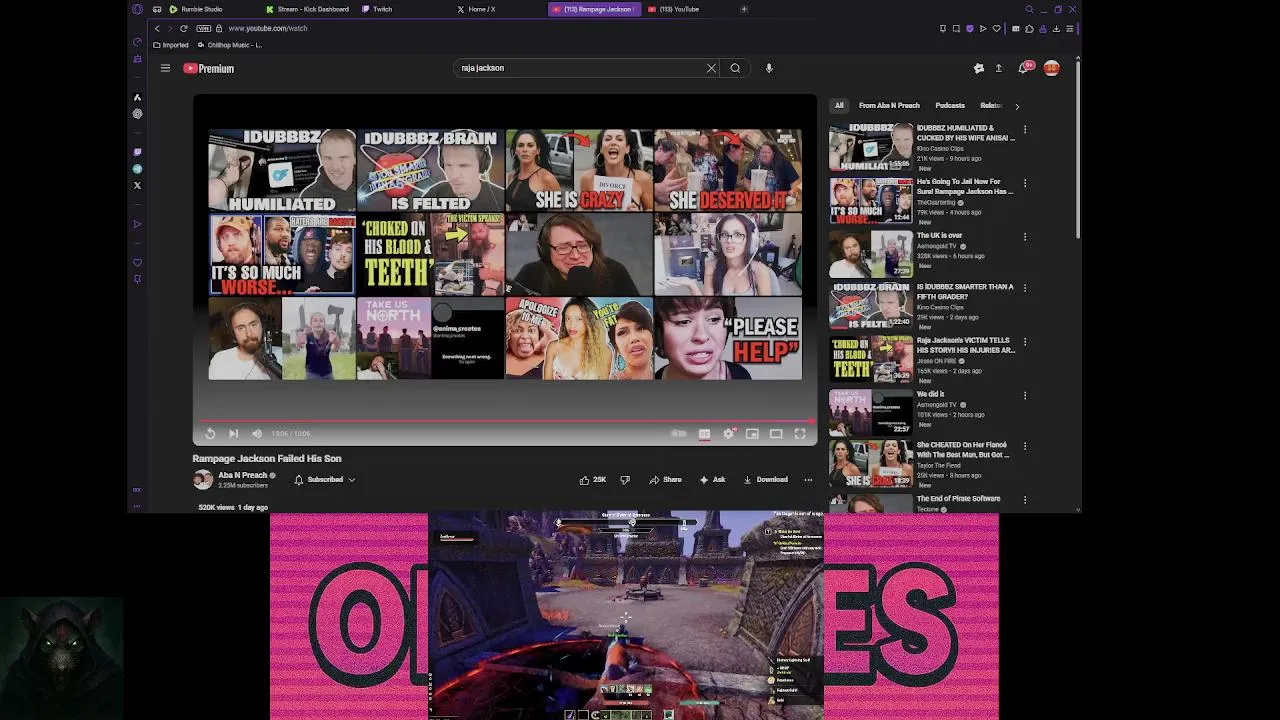Start voice search with microphone

point(769,68)
